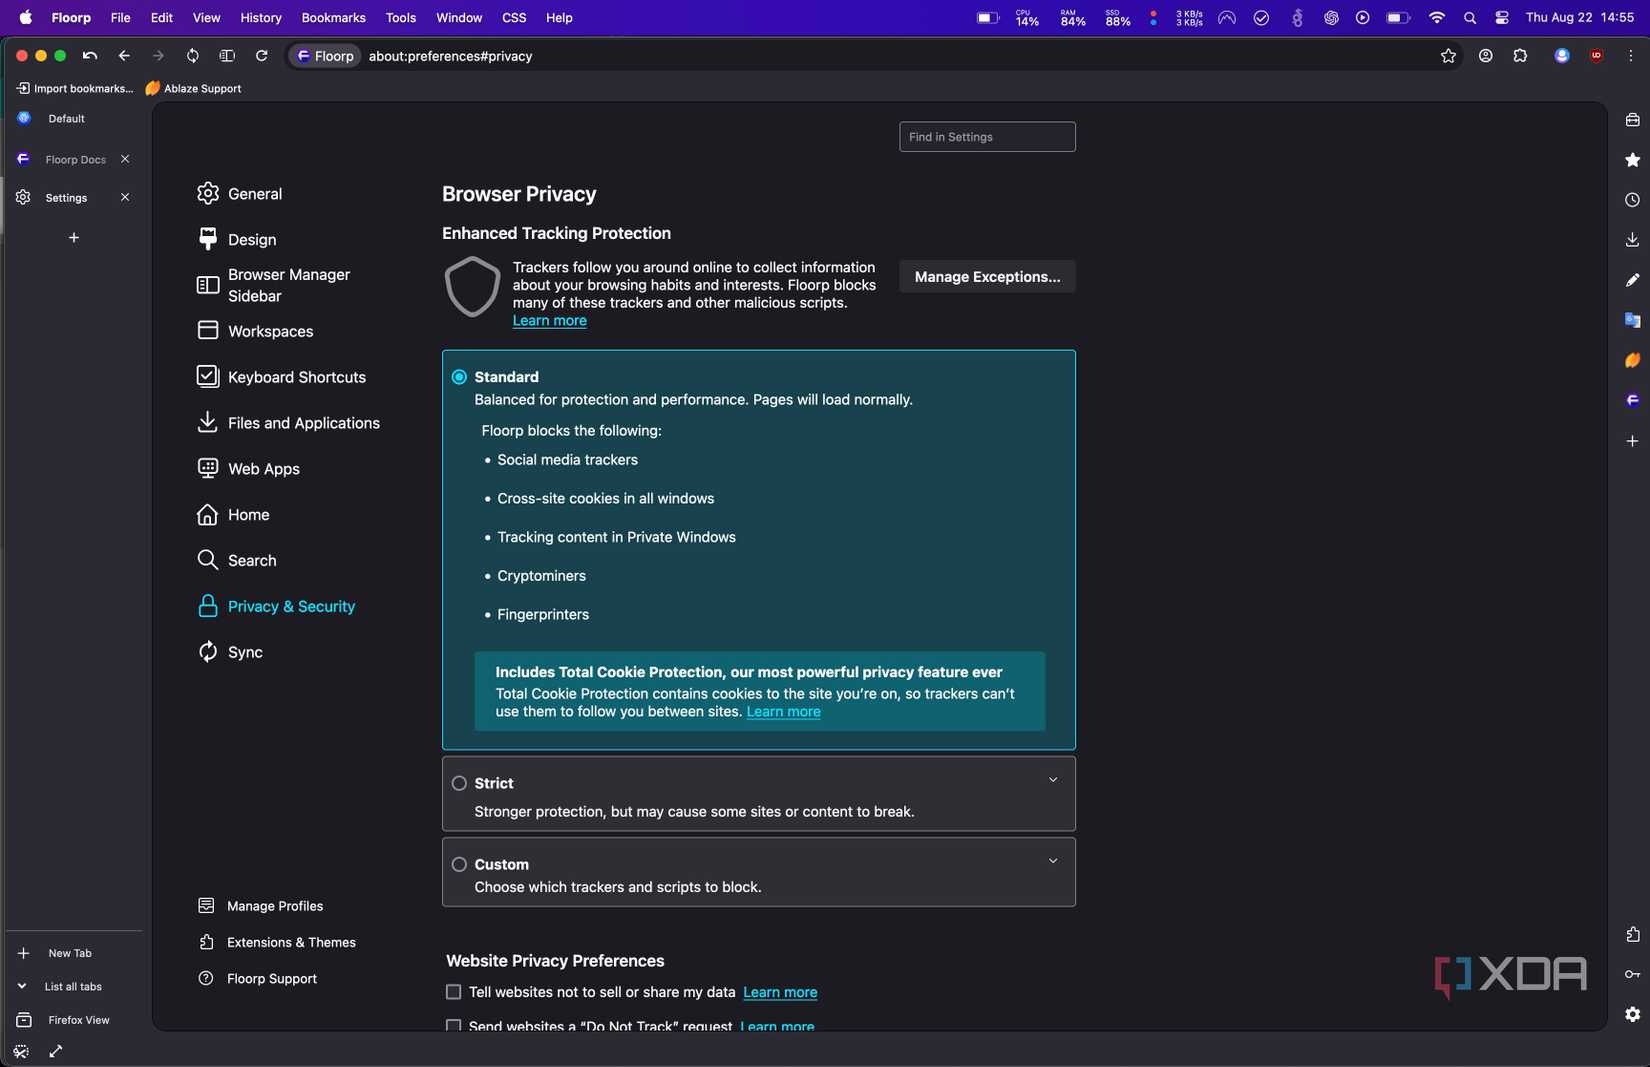Open Extensions & Themes
Viewport: 1650px width, 1067px height.
[277, 942]
